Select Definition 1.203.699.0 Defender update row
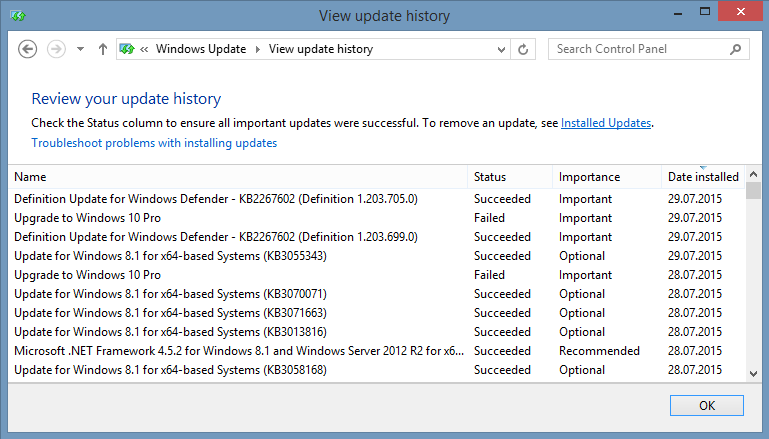 (376, 237)
